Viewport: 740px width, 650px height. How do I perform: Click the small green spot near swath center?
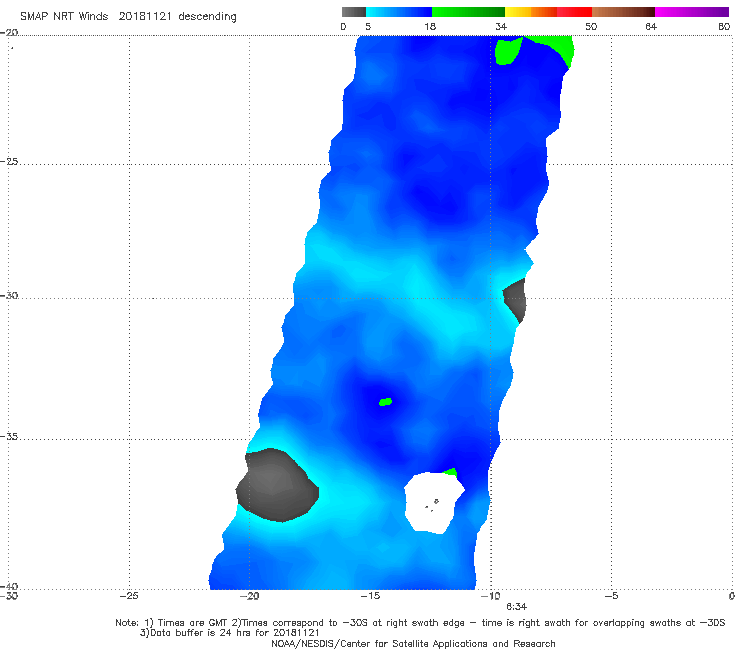(x=386, y=402)
